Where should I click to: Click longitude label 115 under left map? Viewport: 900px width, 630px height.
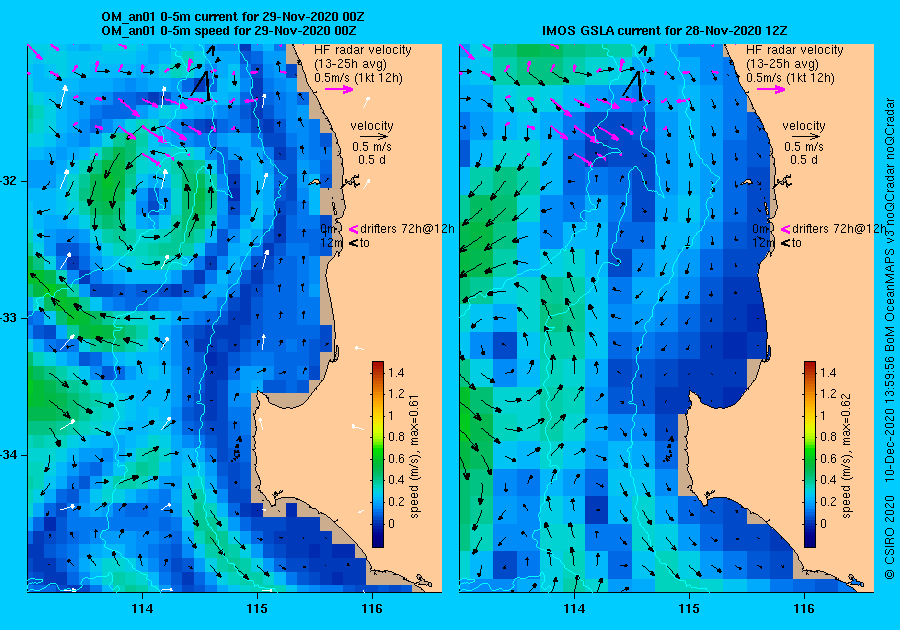point(257,609)
